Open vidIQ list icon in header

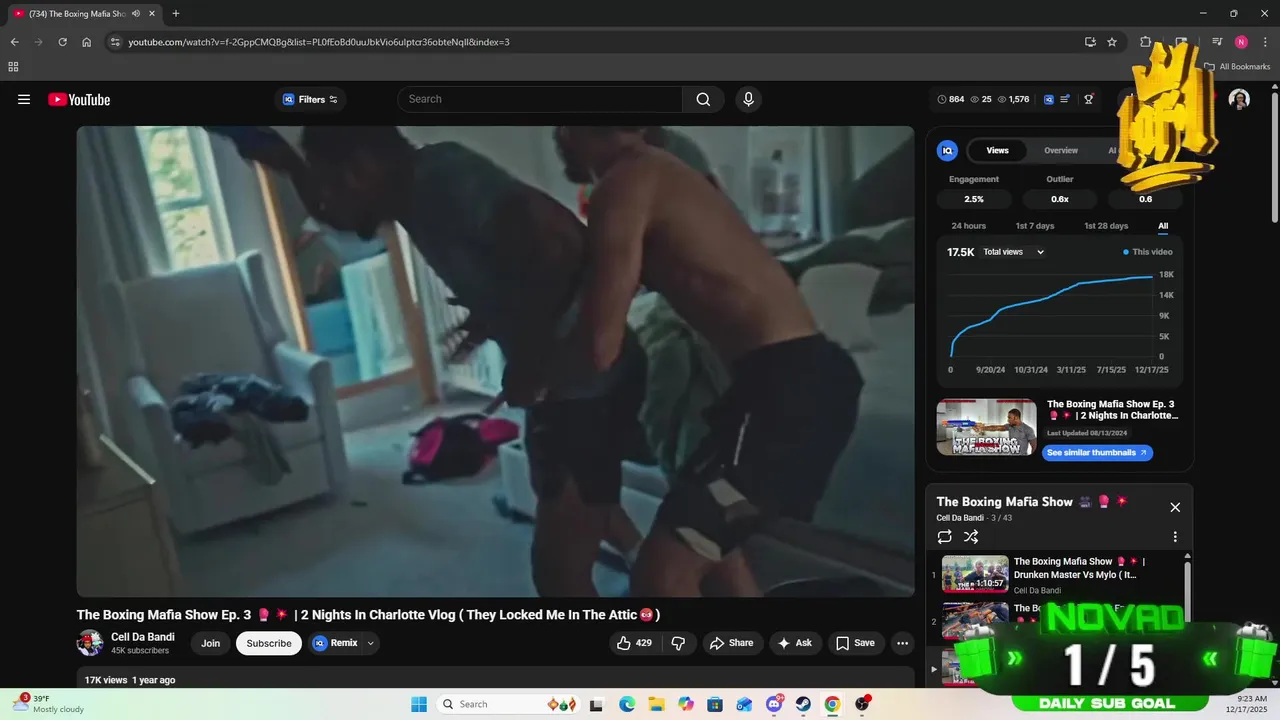pyautogui.click(x=1065, y=99)
